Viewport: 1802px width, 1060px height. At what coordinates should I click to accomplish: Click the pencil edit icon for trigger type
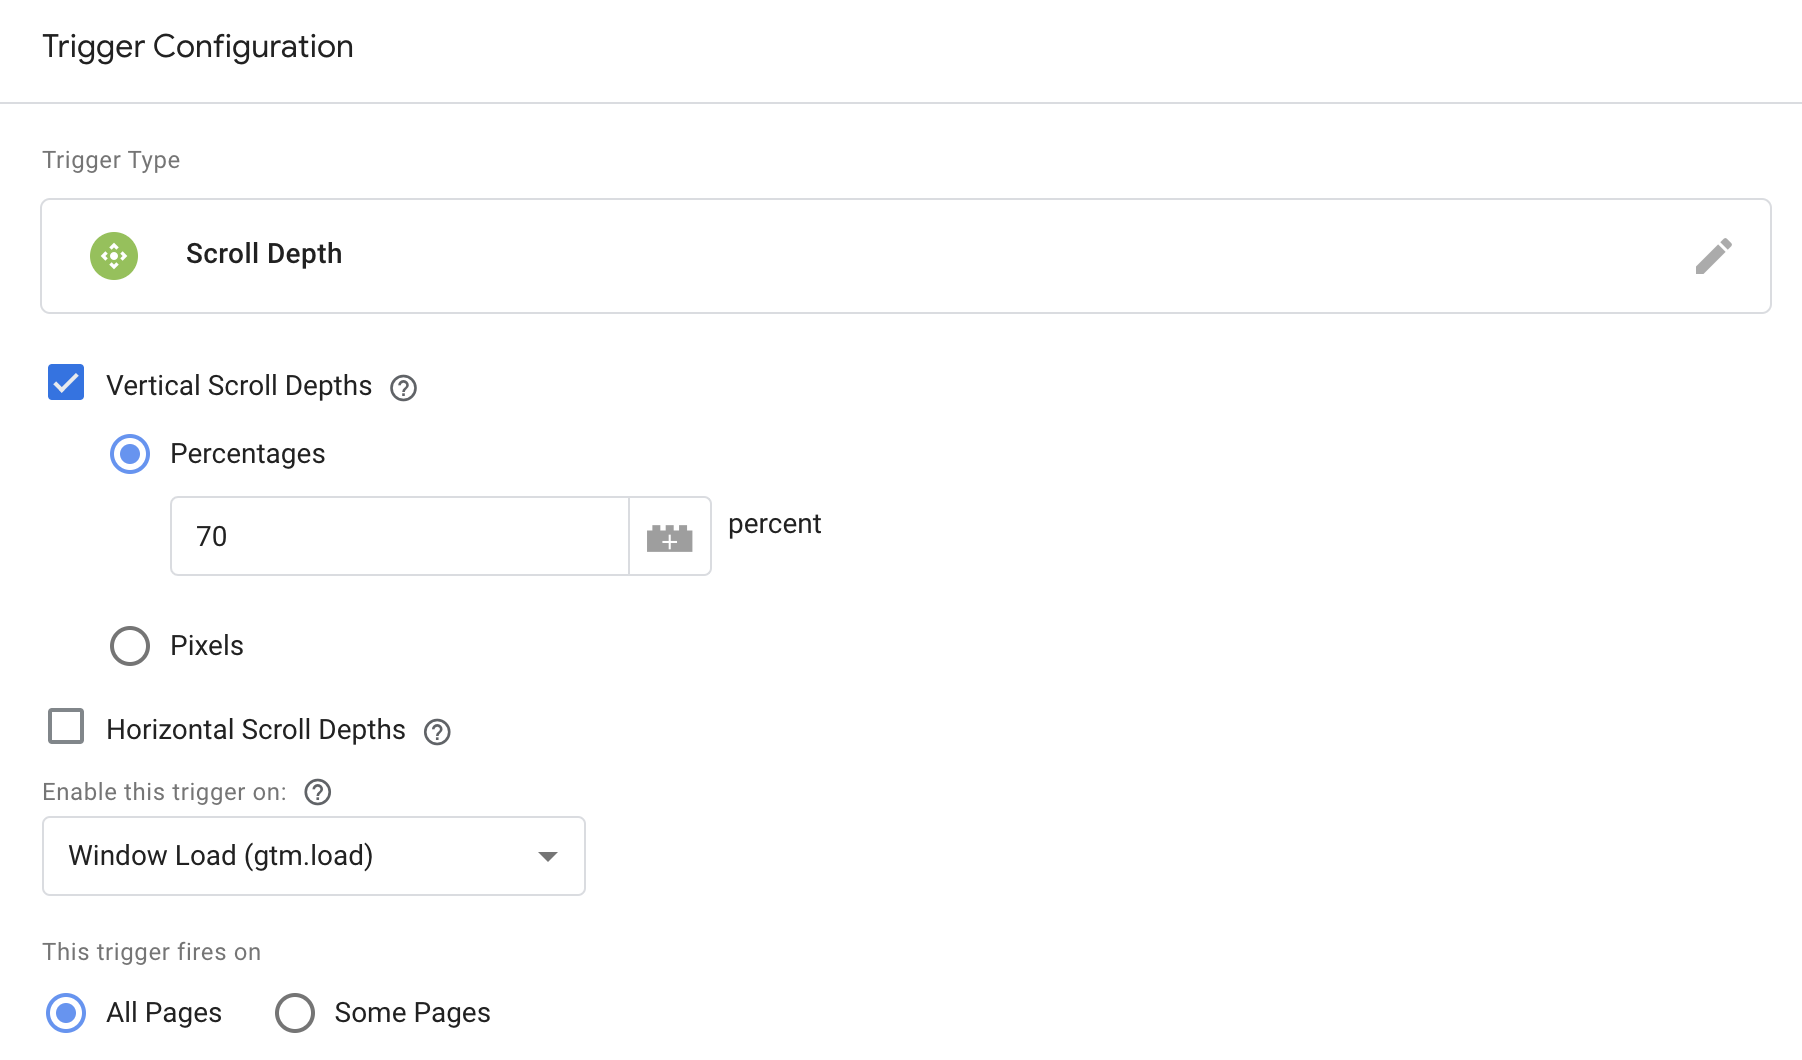[1713, 256]
